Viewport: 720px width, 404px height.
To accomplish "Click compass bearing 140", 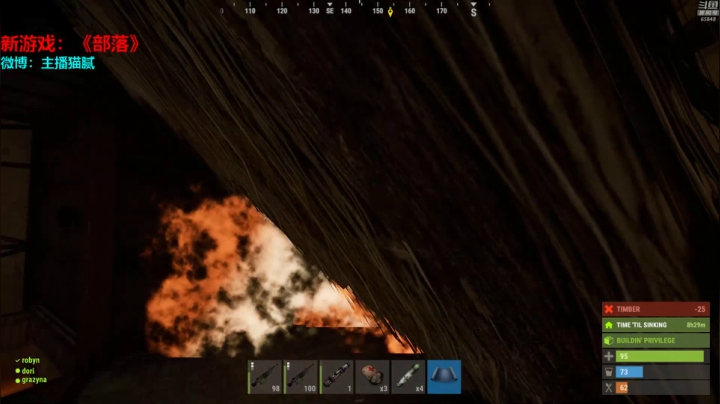I will click(x=346, y=11).
